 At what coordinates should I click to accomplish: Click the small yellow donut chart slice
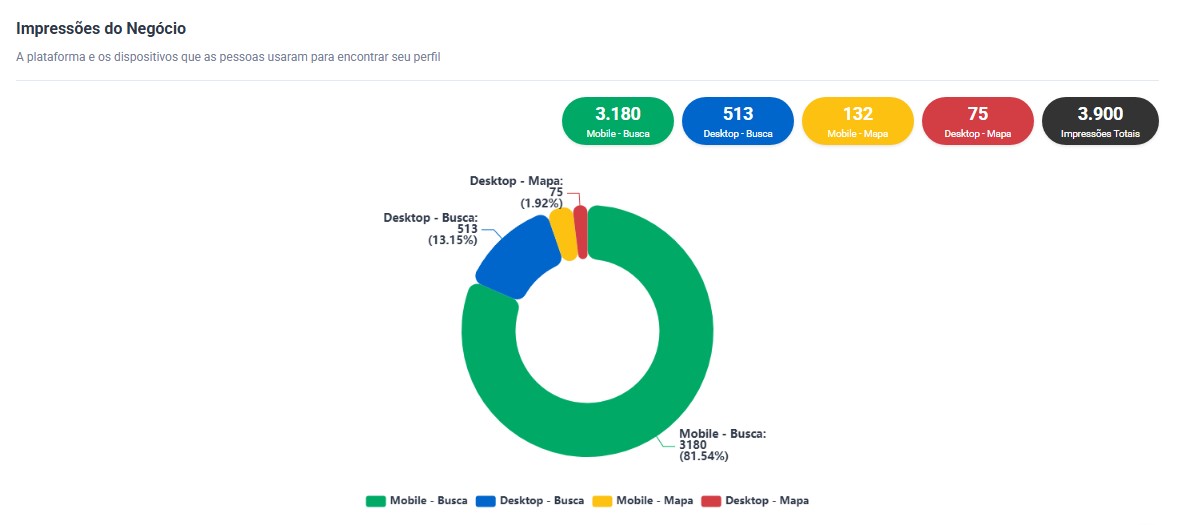click(564, 234)
